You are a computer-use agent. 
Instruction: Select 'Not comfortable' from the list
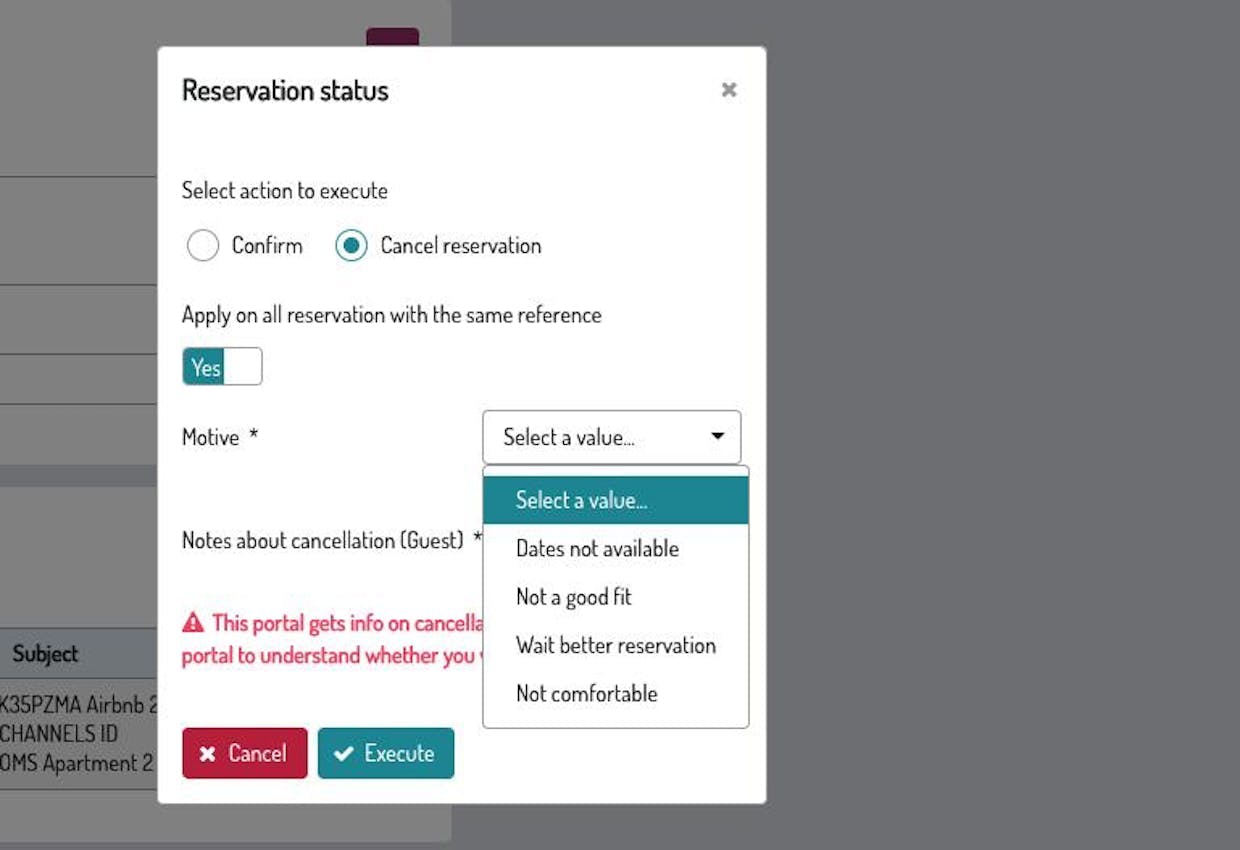point(587,694)
